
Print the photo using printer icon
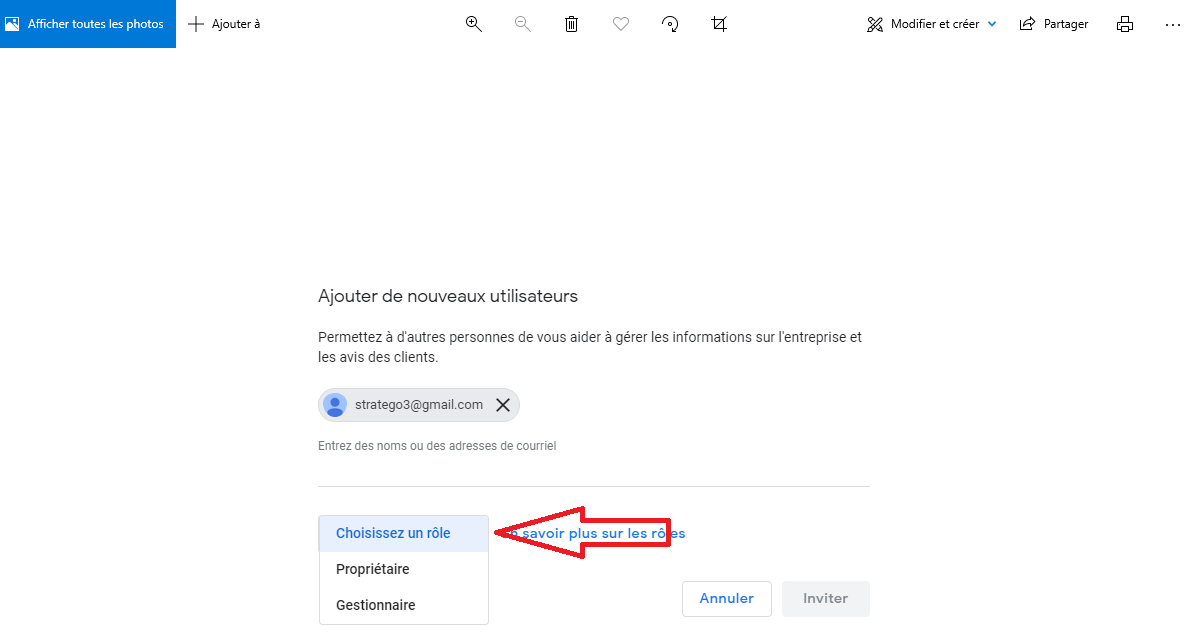point(1125,23)
